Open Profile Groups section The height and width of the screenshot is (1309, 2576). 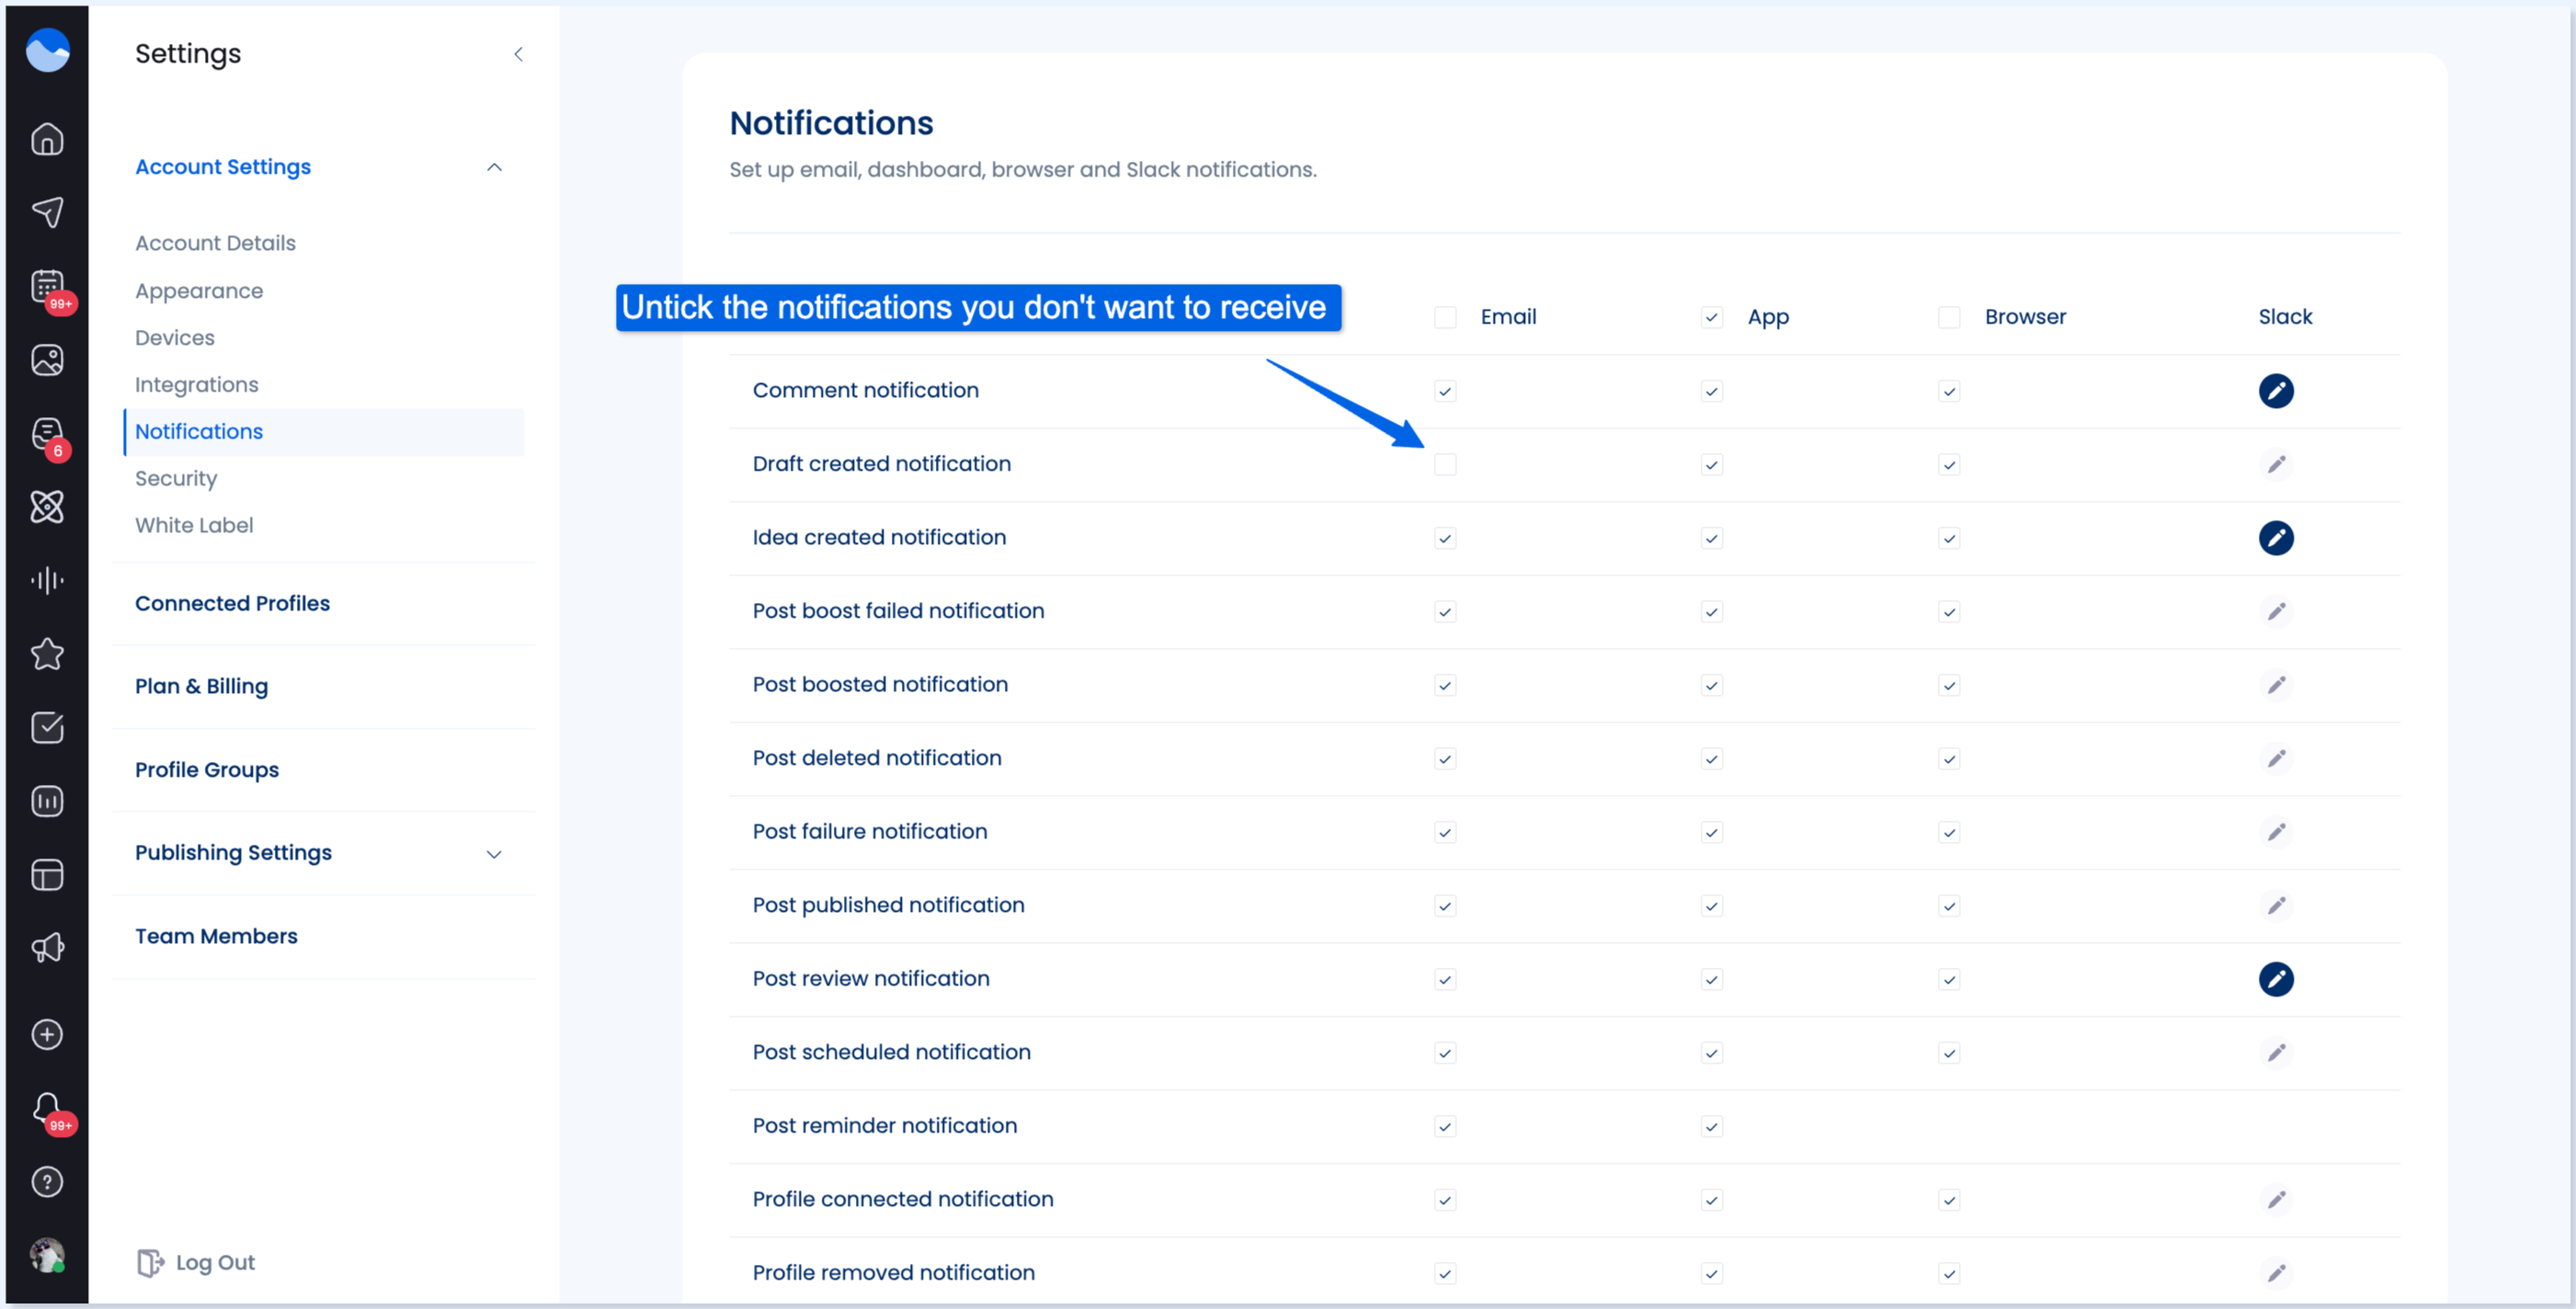(x=207, y=769)
